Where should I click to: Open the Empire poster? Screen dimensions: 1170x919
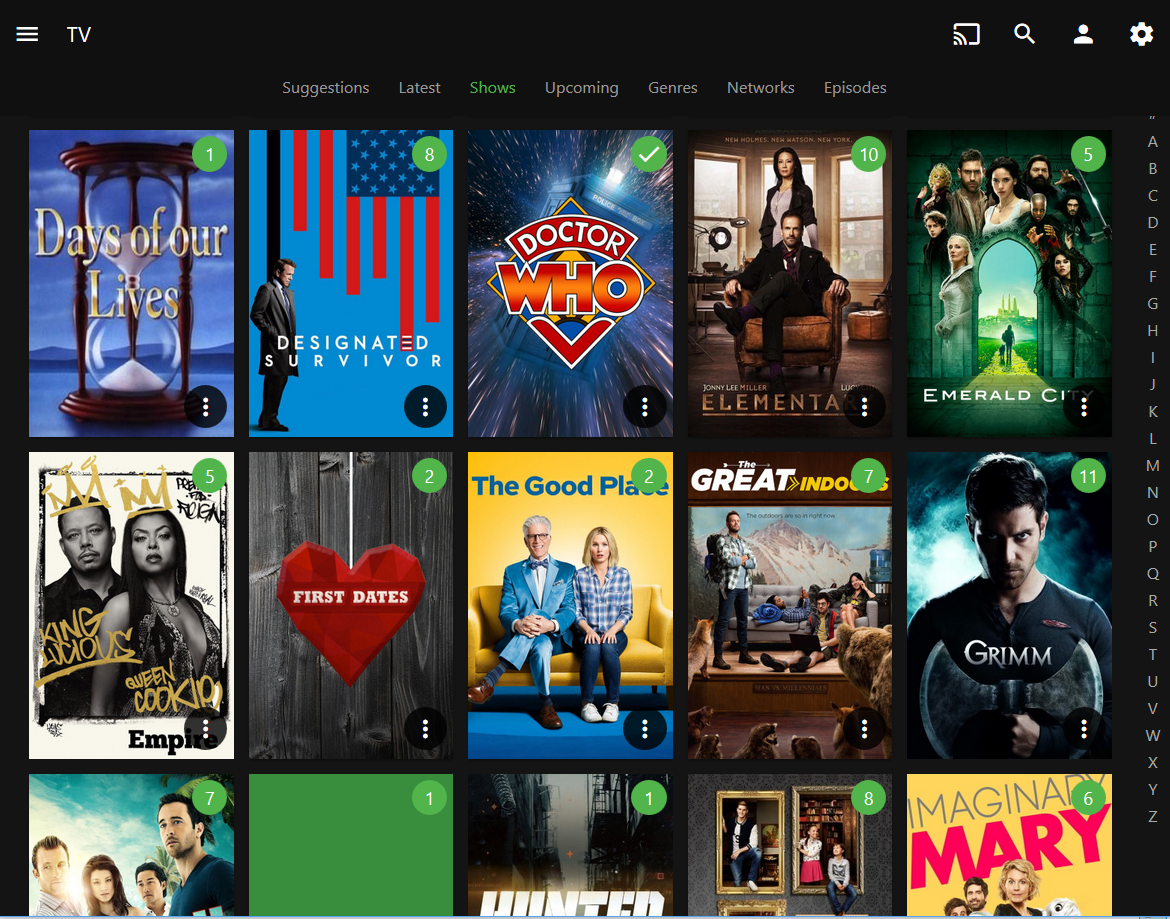(131, 605)
